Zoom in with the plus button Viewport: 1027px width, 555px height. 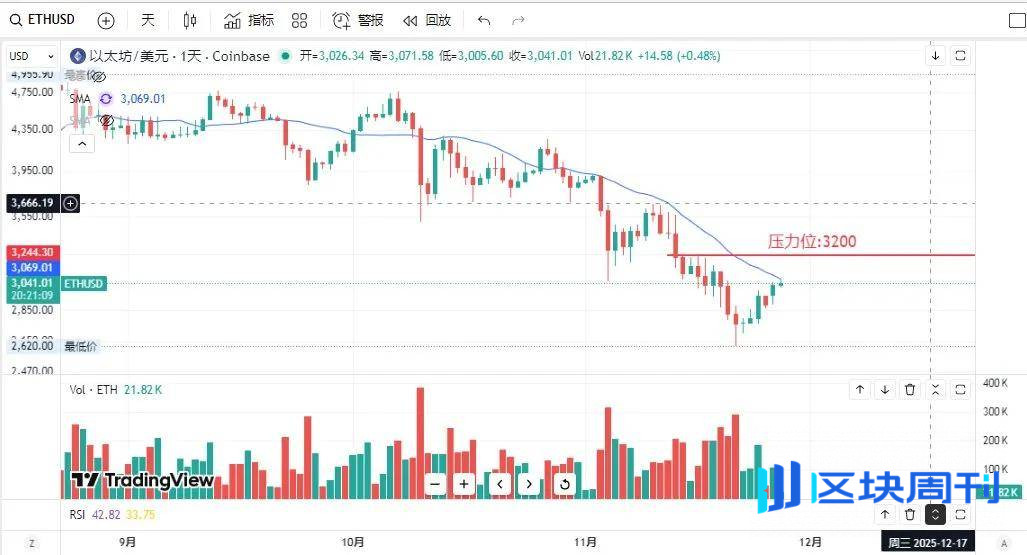pyautogui.click(x=464, y=484)
